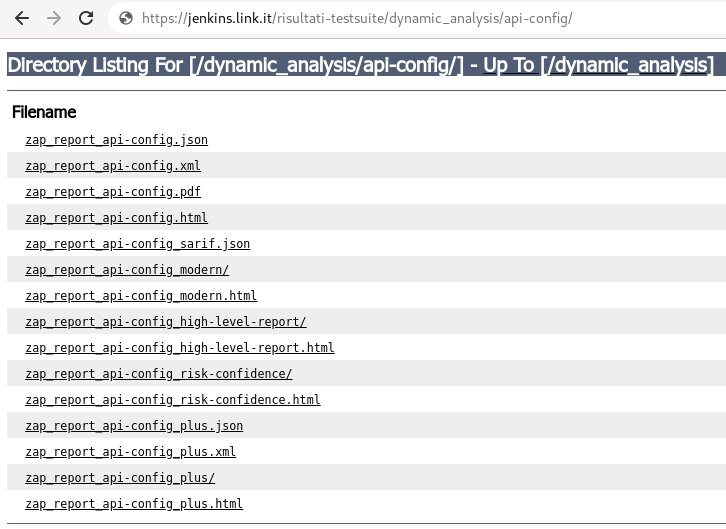Go forward to the next page

coord(54,18)
